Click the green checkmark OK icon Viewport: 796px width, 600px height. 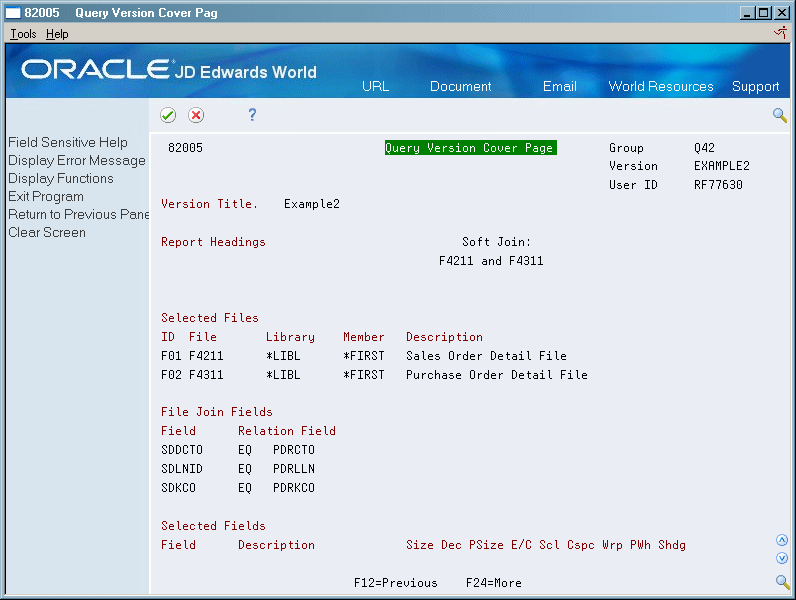tap(168, 115)
